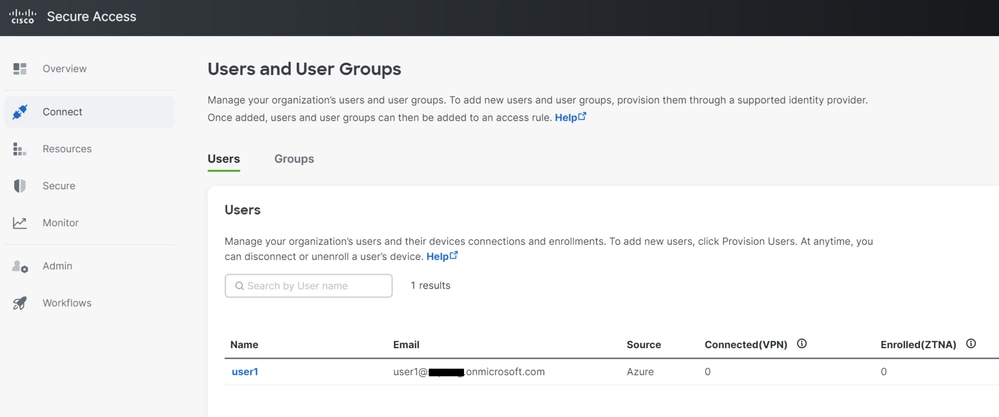Click the Email column header

pos(406,344)
